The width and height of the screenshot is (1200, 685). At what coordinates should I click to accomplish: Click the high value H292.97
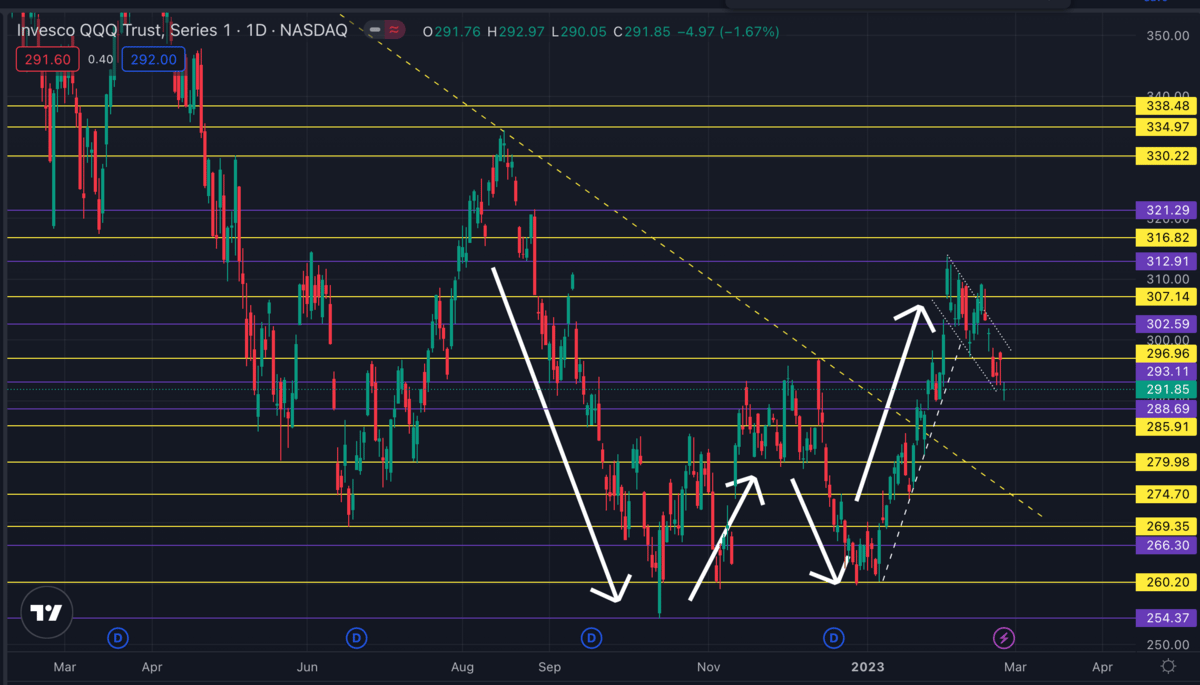(515, 32)
